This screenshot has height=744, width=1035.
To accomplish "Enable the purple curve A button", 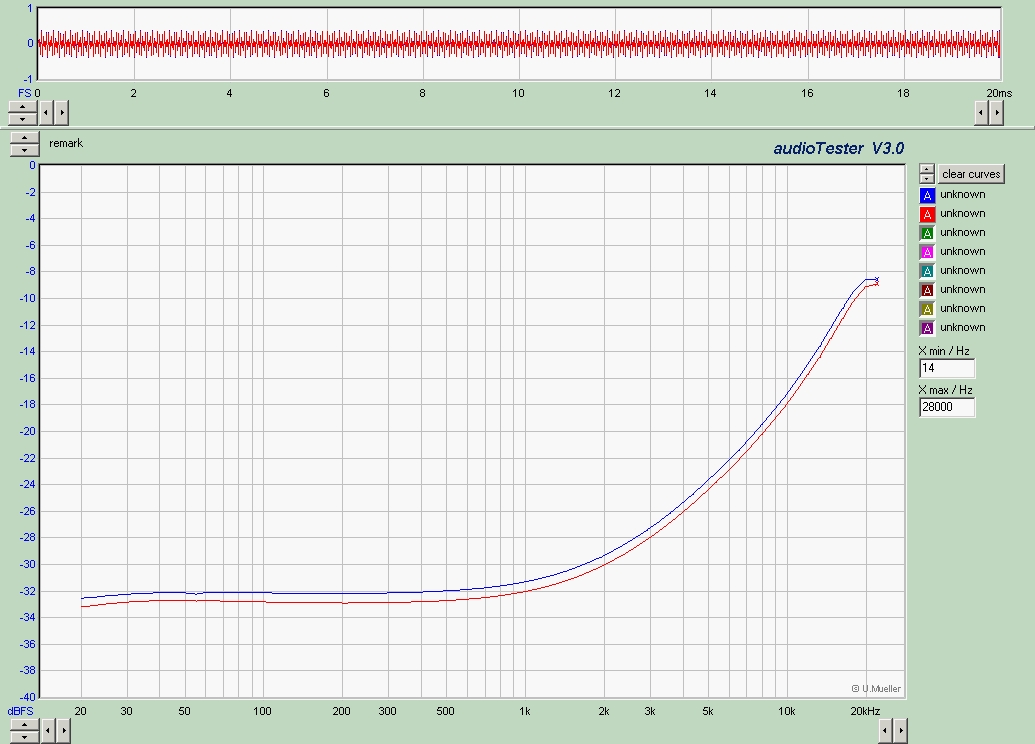I will point(927,327).
